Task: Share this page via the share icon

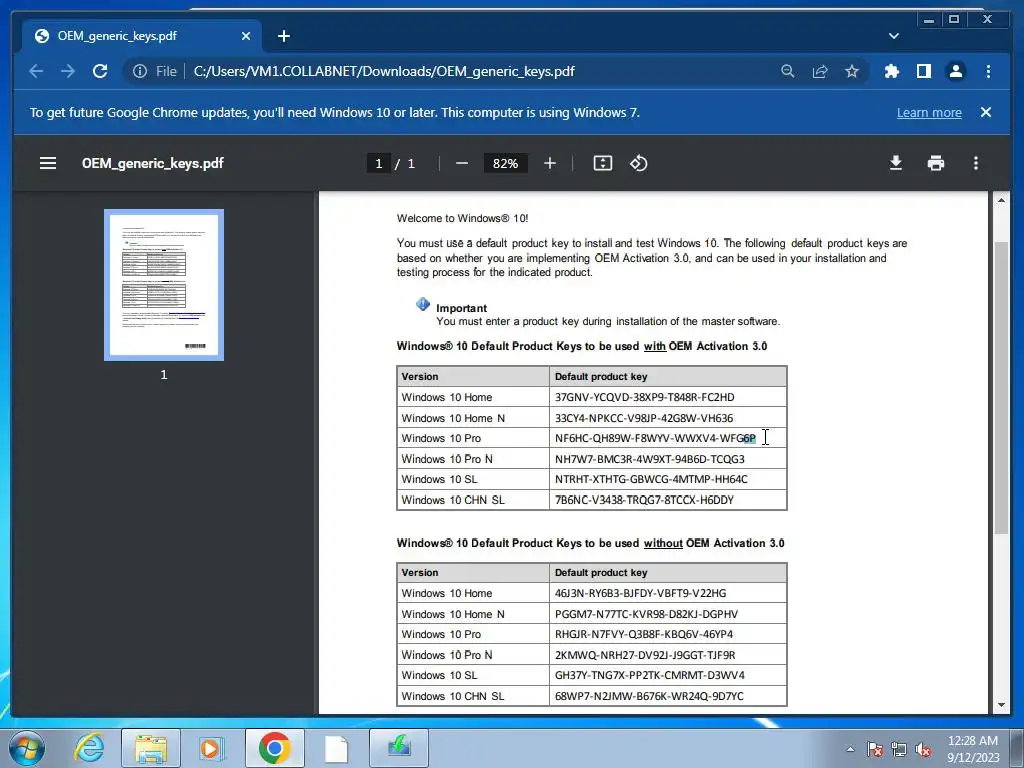Action: tap(820, 71)
